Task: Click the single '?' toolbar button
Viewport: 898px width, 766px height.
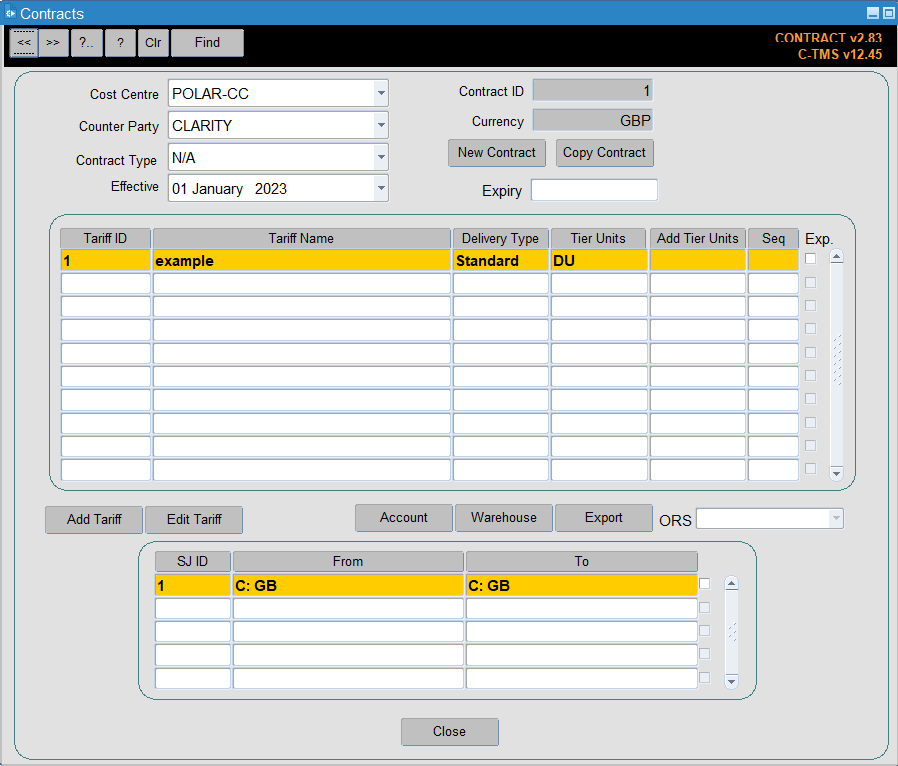Action: click(x=120, y=43)
